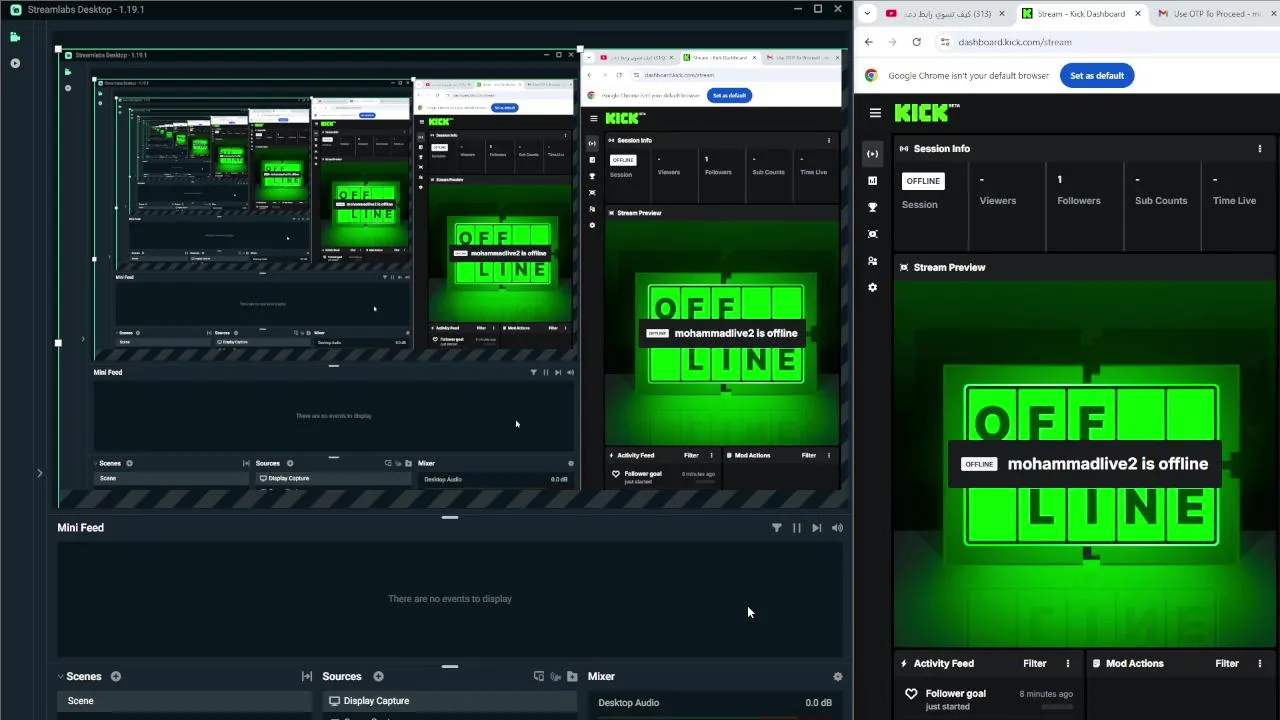This screenshot has height=720, width=1280.
Task: Open the community users icon in Kick sidebar
Action: (x=873, y=261)
